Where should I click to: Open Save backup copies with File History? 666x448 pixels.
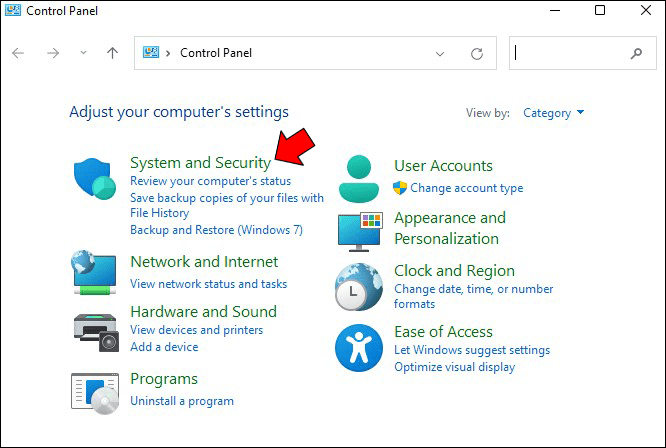(227, 205)
